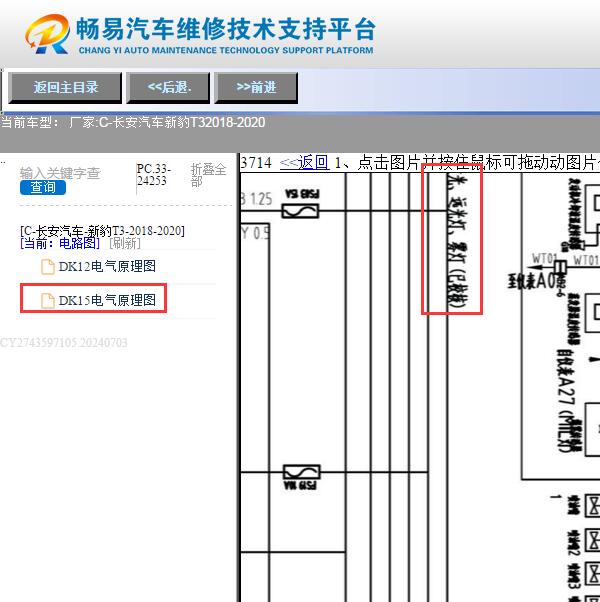Click the 畅易汽车维修技术支持平台 title
The width and height of the screenshot is (600, 602).
(226, 29)
